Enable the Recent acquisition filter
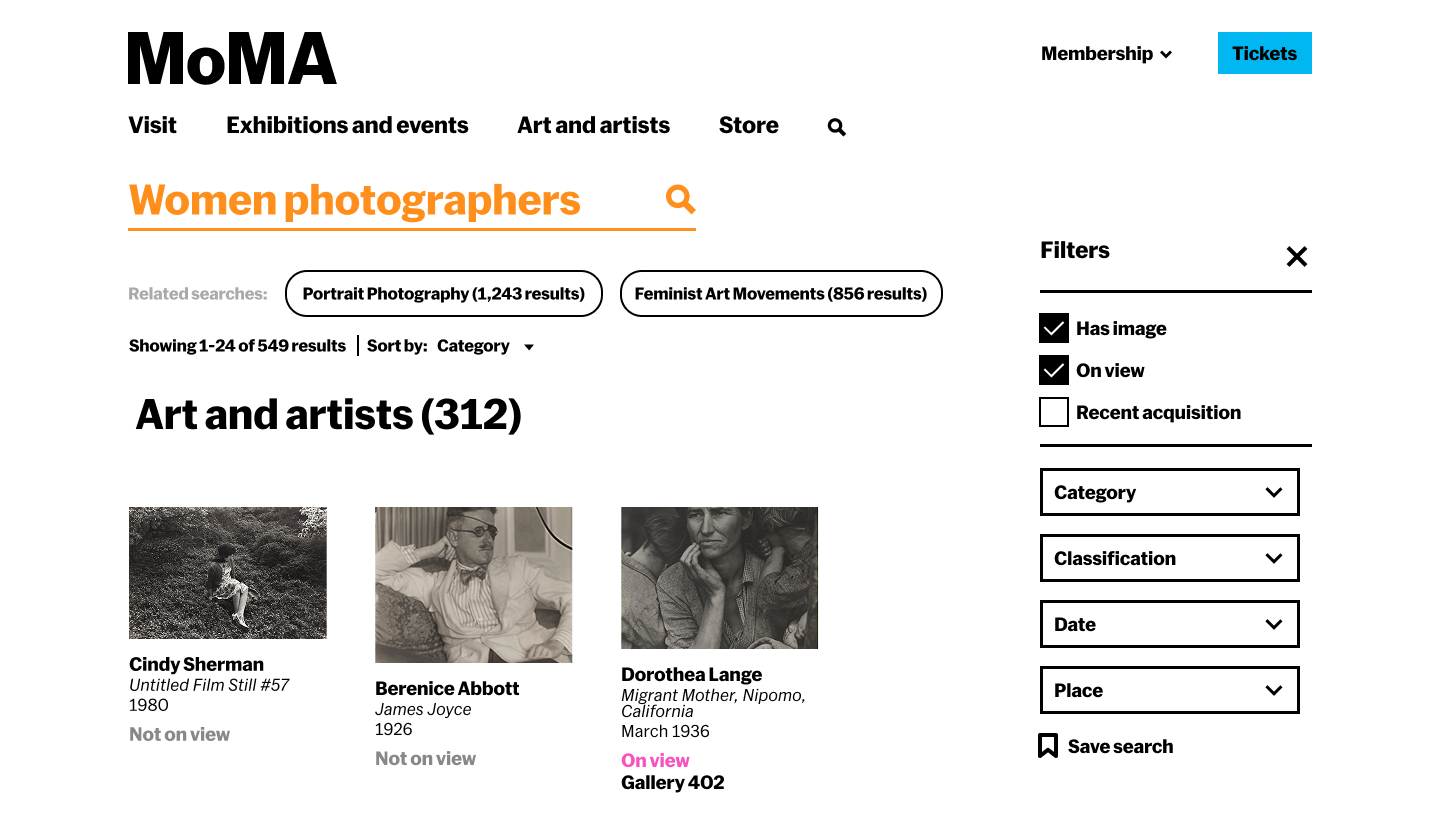Viewport: 1440px width, 838px height. coord(1053,412)
